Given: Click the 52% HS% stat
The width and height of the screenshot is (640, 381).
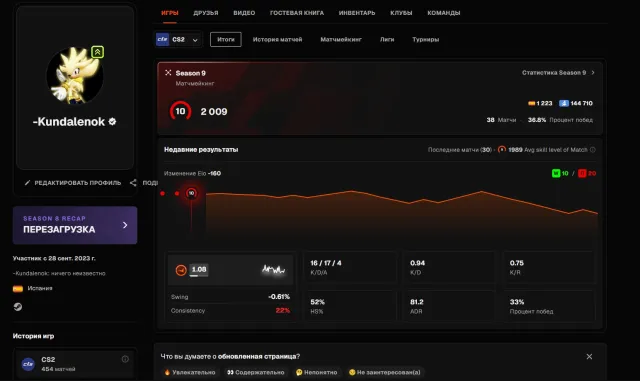Looking at the screenshot, I should click(x=351, y=306).
